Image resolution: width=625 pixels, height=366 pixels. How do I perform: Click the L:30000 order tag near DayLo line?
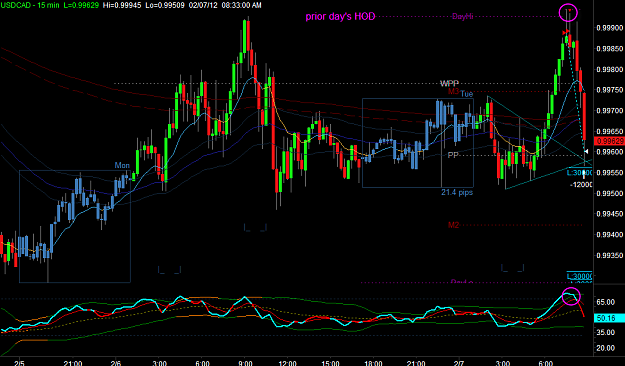(580, 276)
